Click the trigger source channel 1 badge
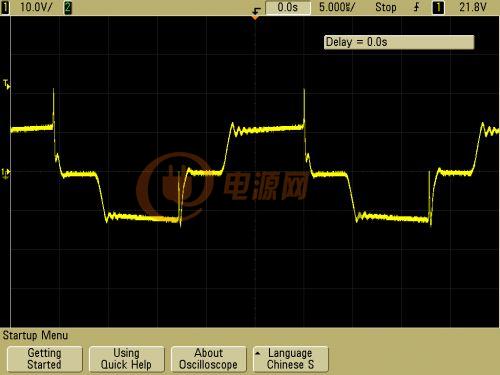Image resolution: width=500 pixels, height=375 pixels. point(438,7)
